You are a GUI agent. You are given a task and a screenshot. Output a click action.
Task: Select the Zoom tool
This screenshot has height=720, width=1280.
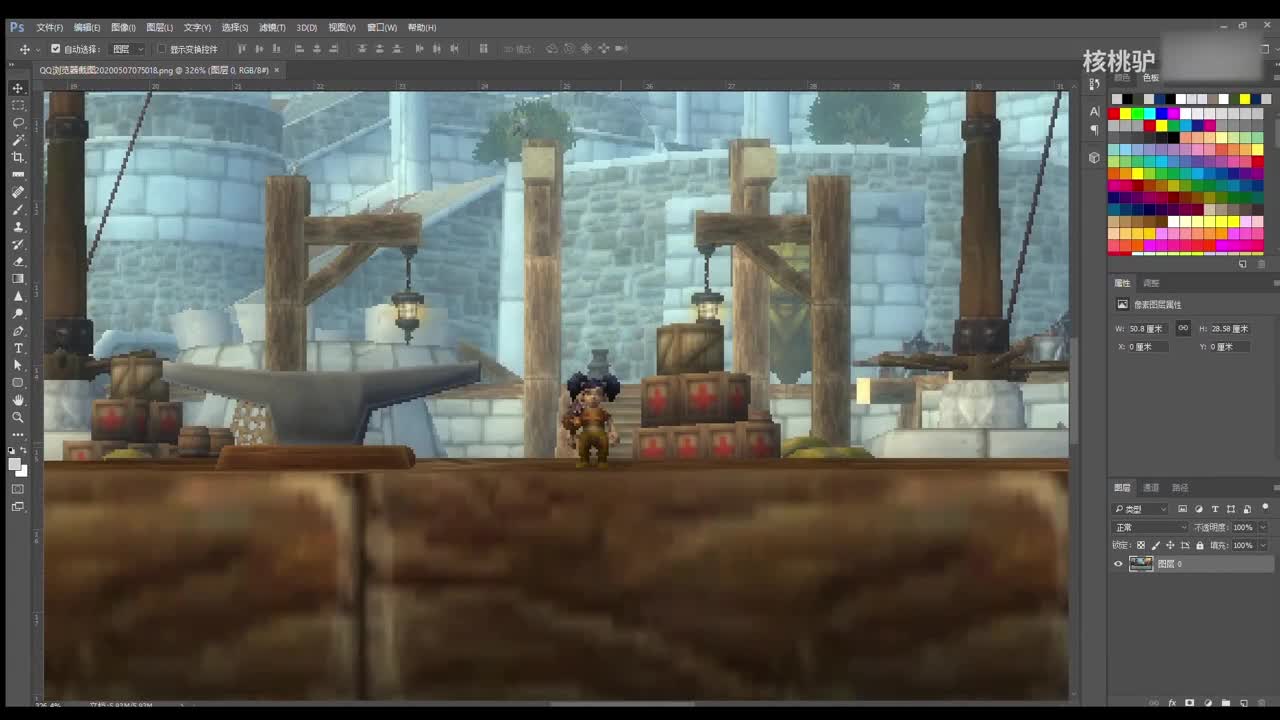(x=18, y=417)
